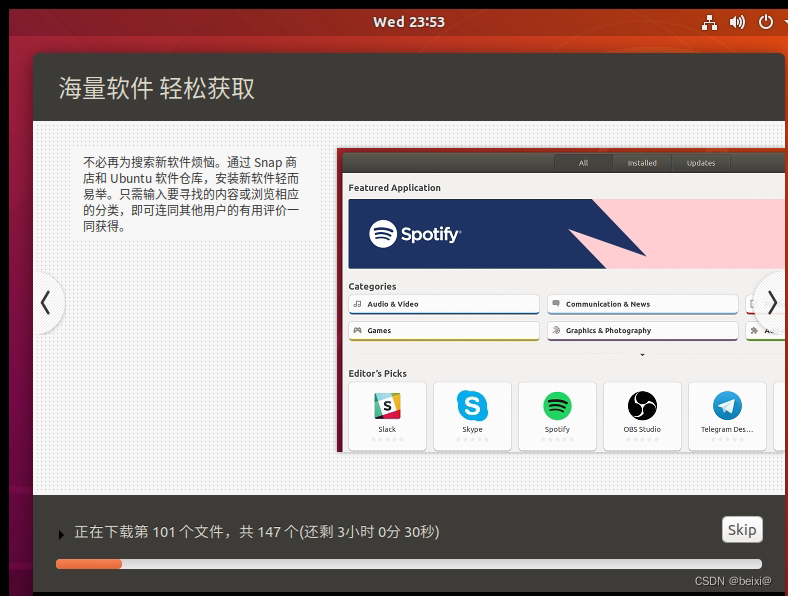Click the gamepad icon beside Games
This screenshot has width=788, height=596.
pos(357,330)
